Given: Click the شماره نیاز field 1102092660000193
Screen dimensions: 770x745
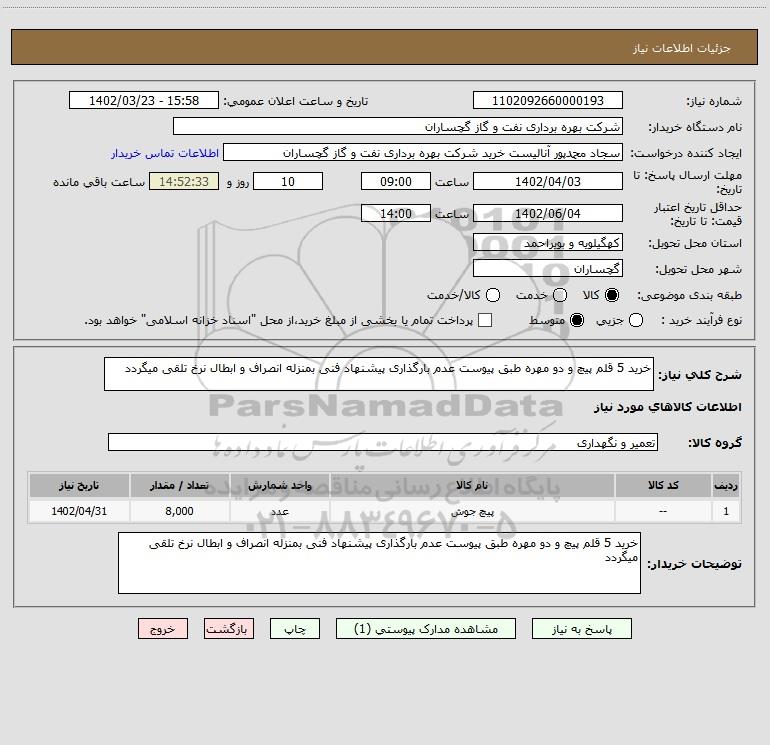Looking at the screenshot, I should point(548,100).
